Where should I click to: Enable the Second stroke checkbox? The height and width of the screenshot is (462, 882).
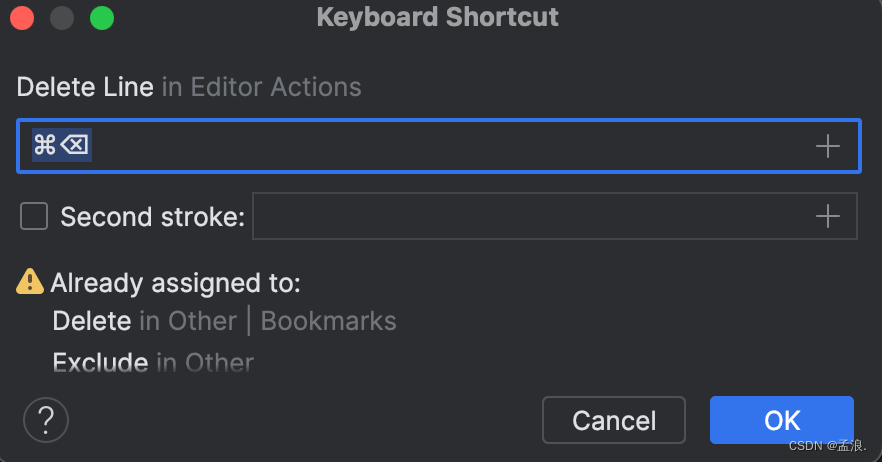coord(34,216)
